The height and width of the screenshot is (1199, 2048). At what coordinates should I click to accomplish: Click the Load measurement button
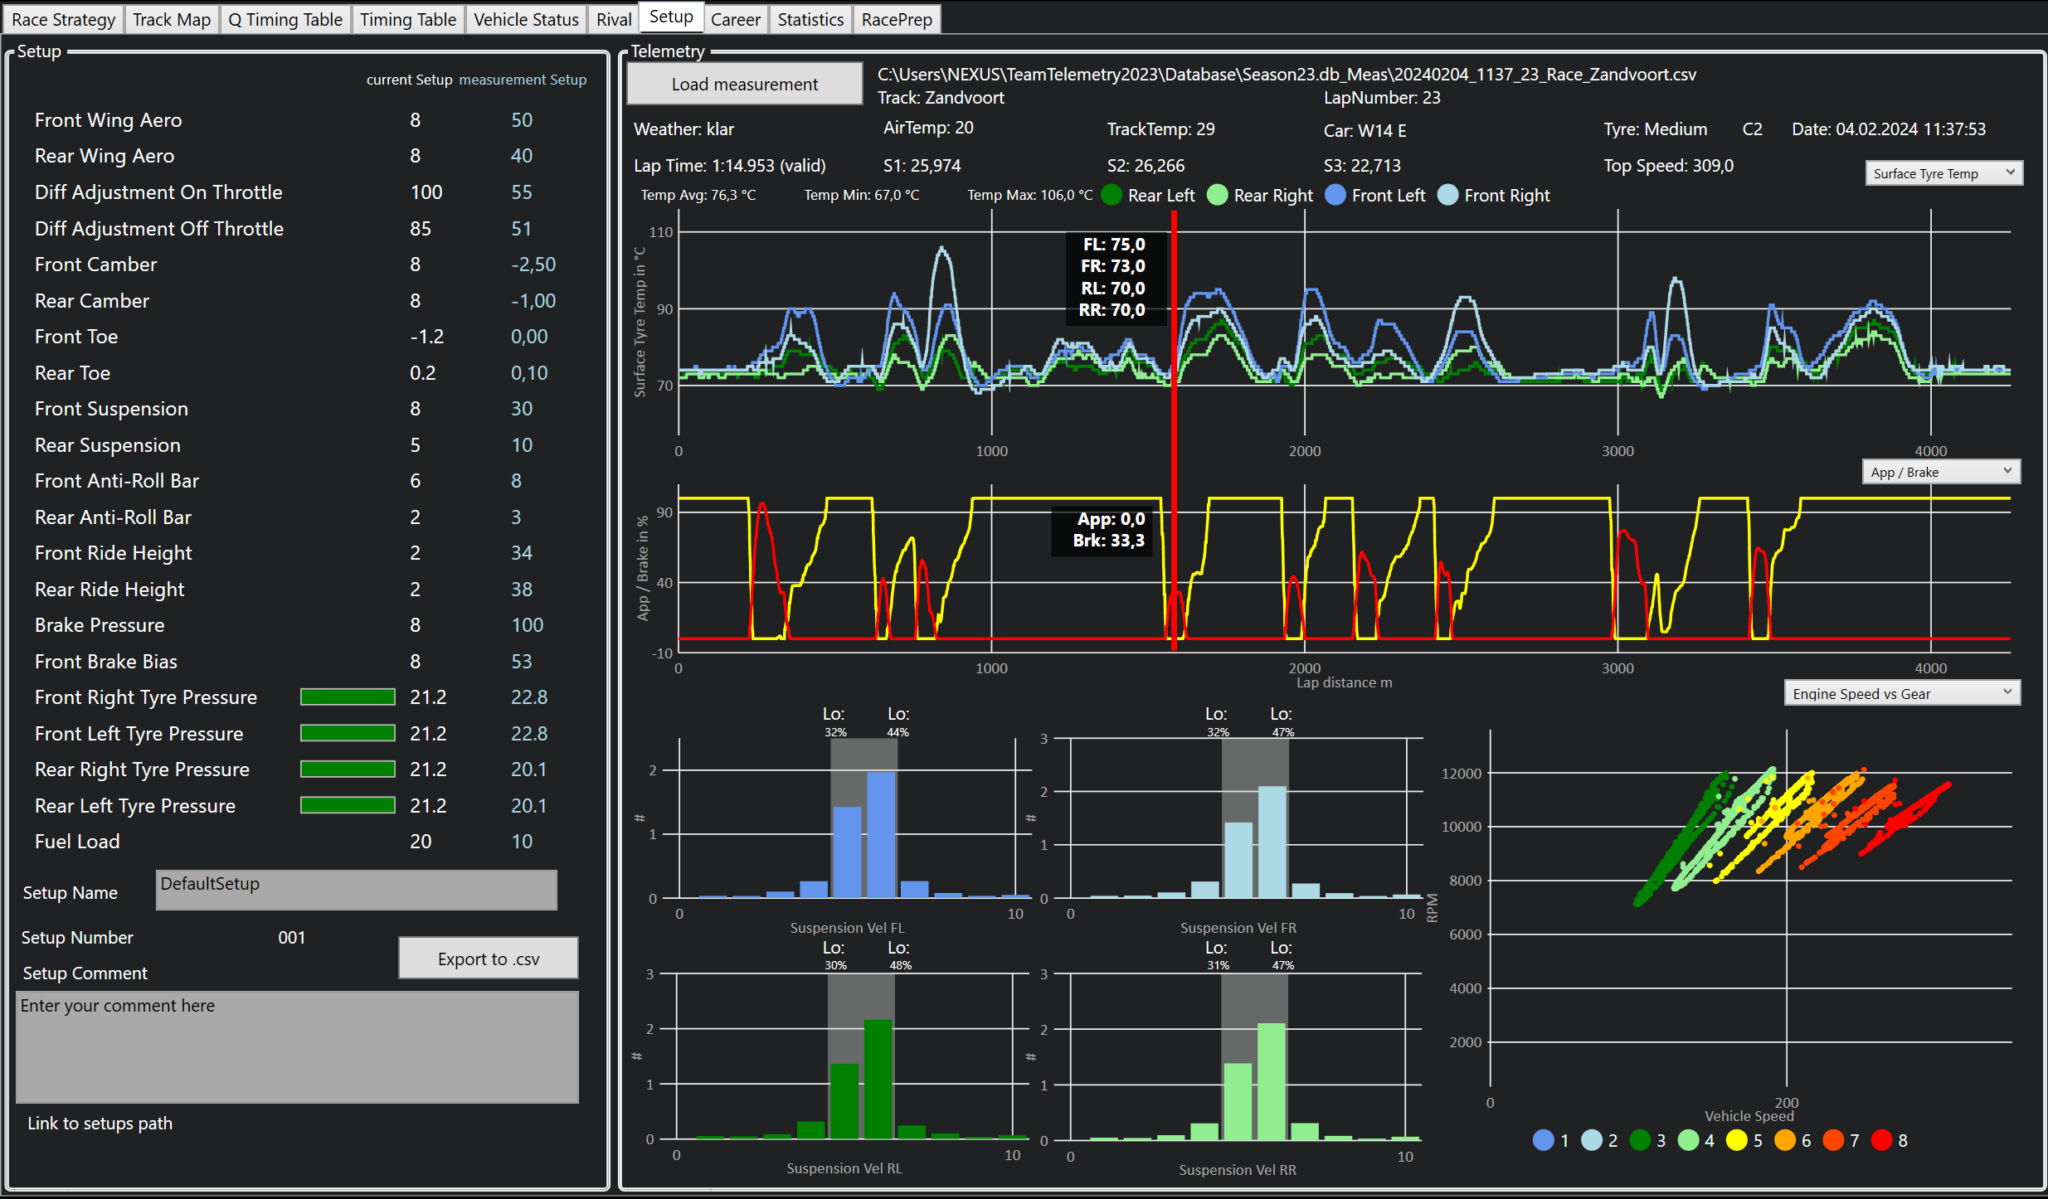tap(743, 84)
